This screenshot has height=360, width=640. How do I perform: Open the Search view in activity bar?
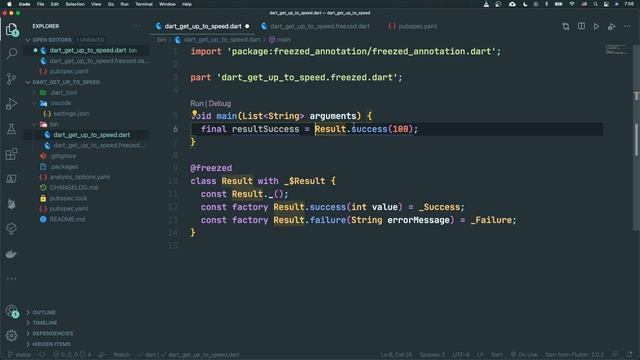[x=12, y=53]
